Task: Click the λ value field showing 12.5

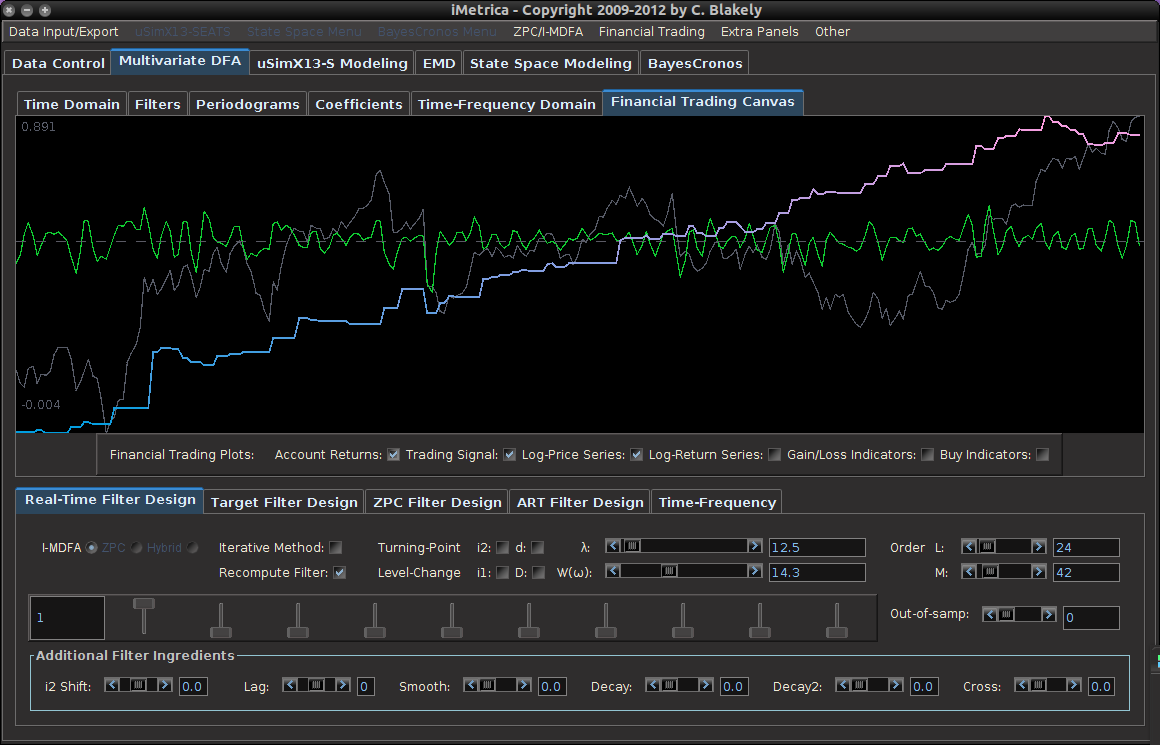Action: coord(816,546)
